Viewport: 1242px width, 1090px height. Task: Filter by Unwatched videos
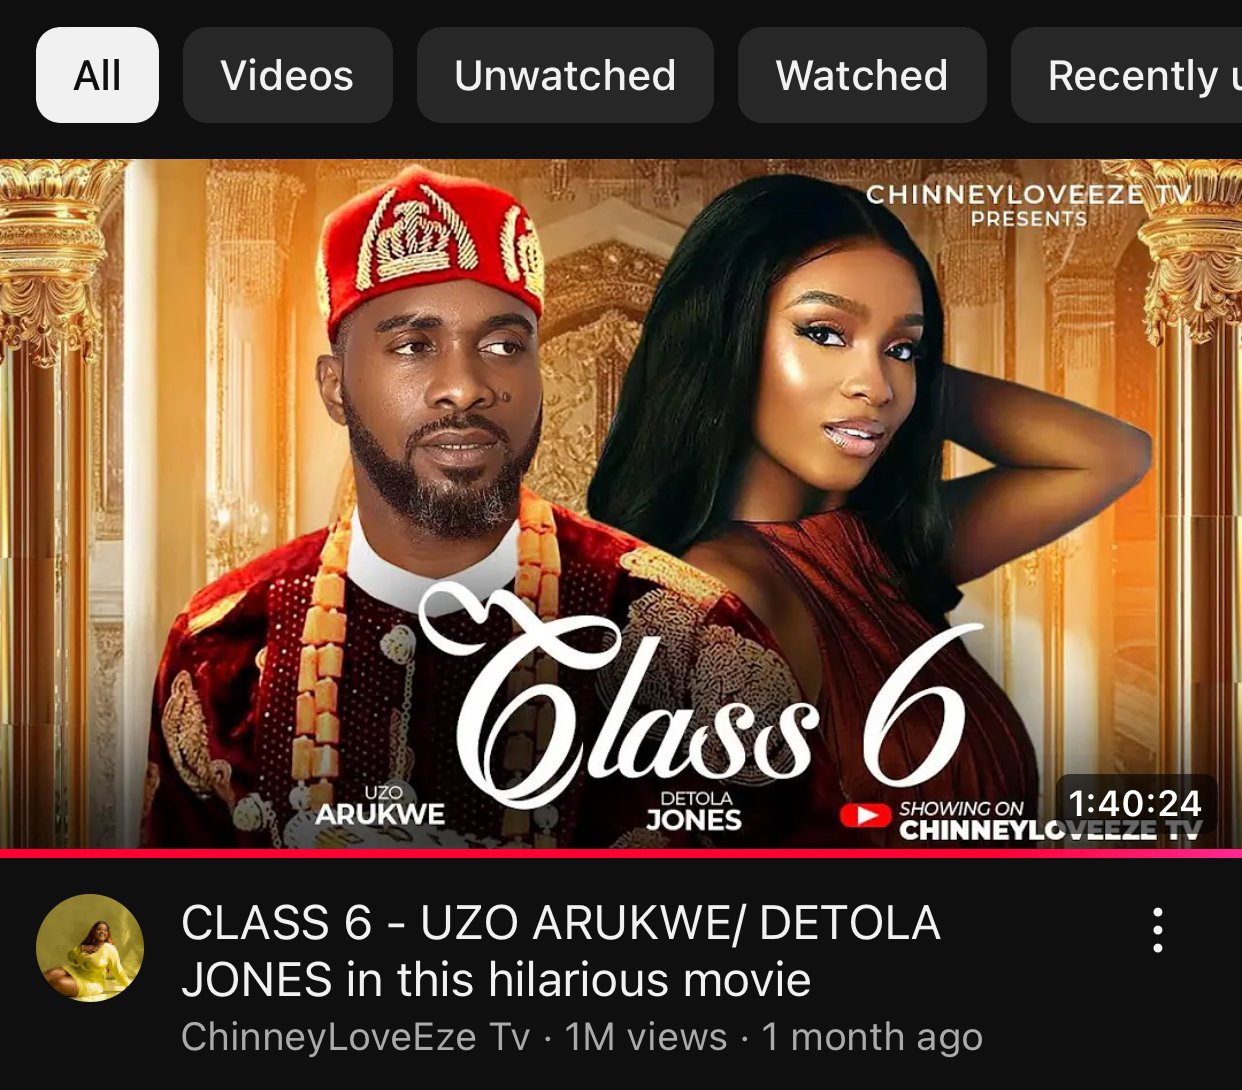coord(565,75)
